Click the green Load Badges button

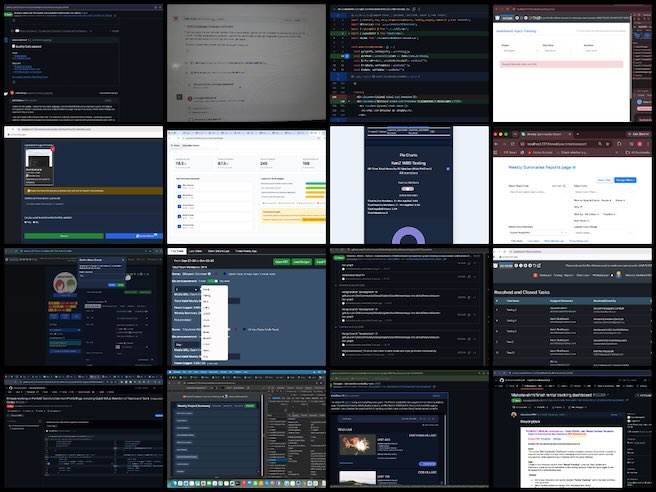tap(301, 262)
